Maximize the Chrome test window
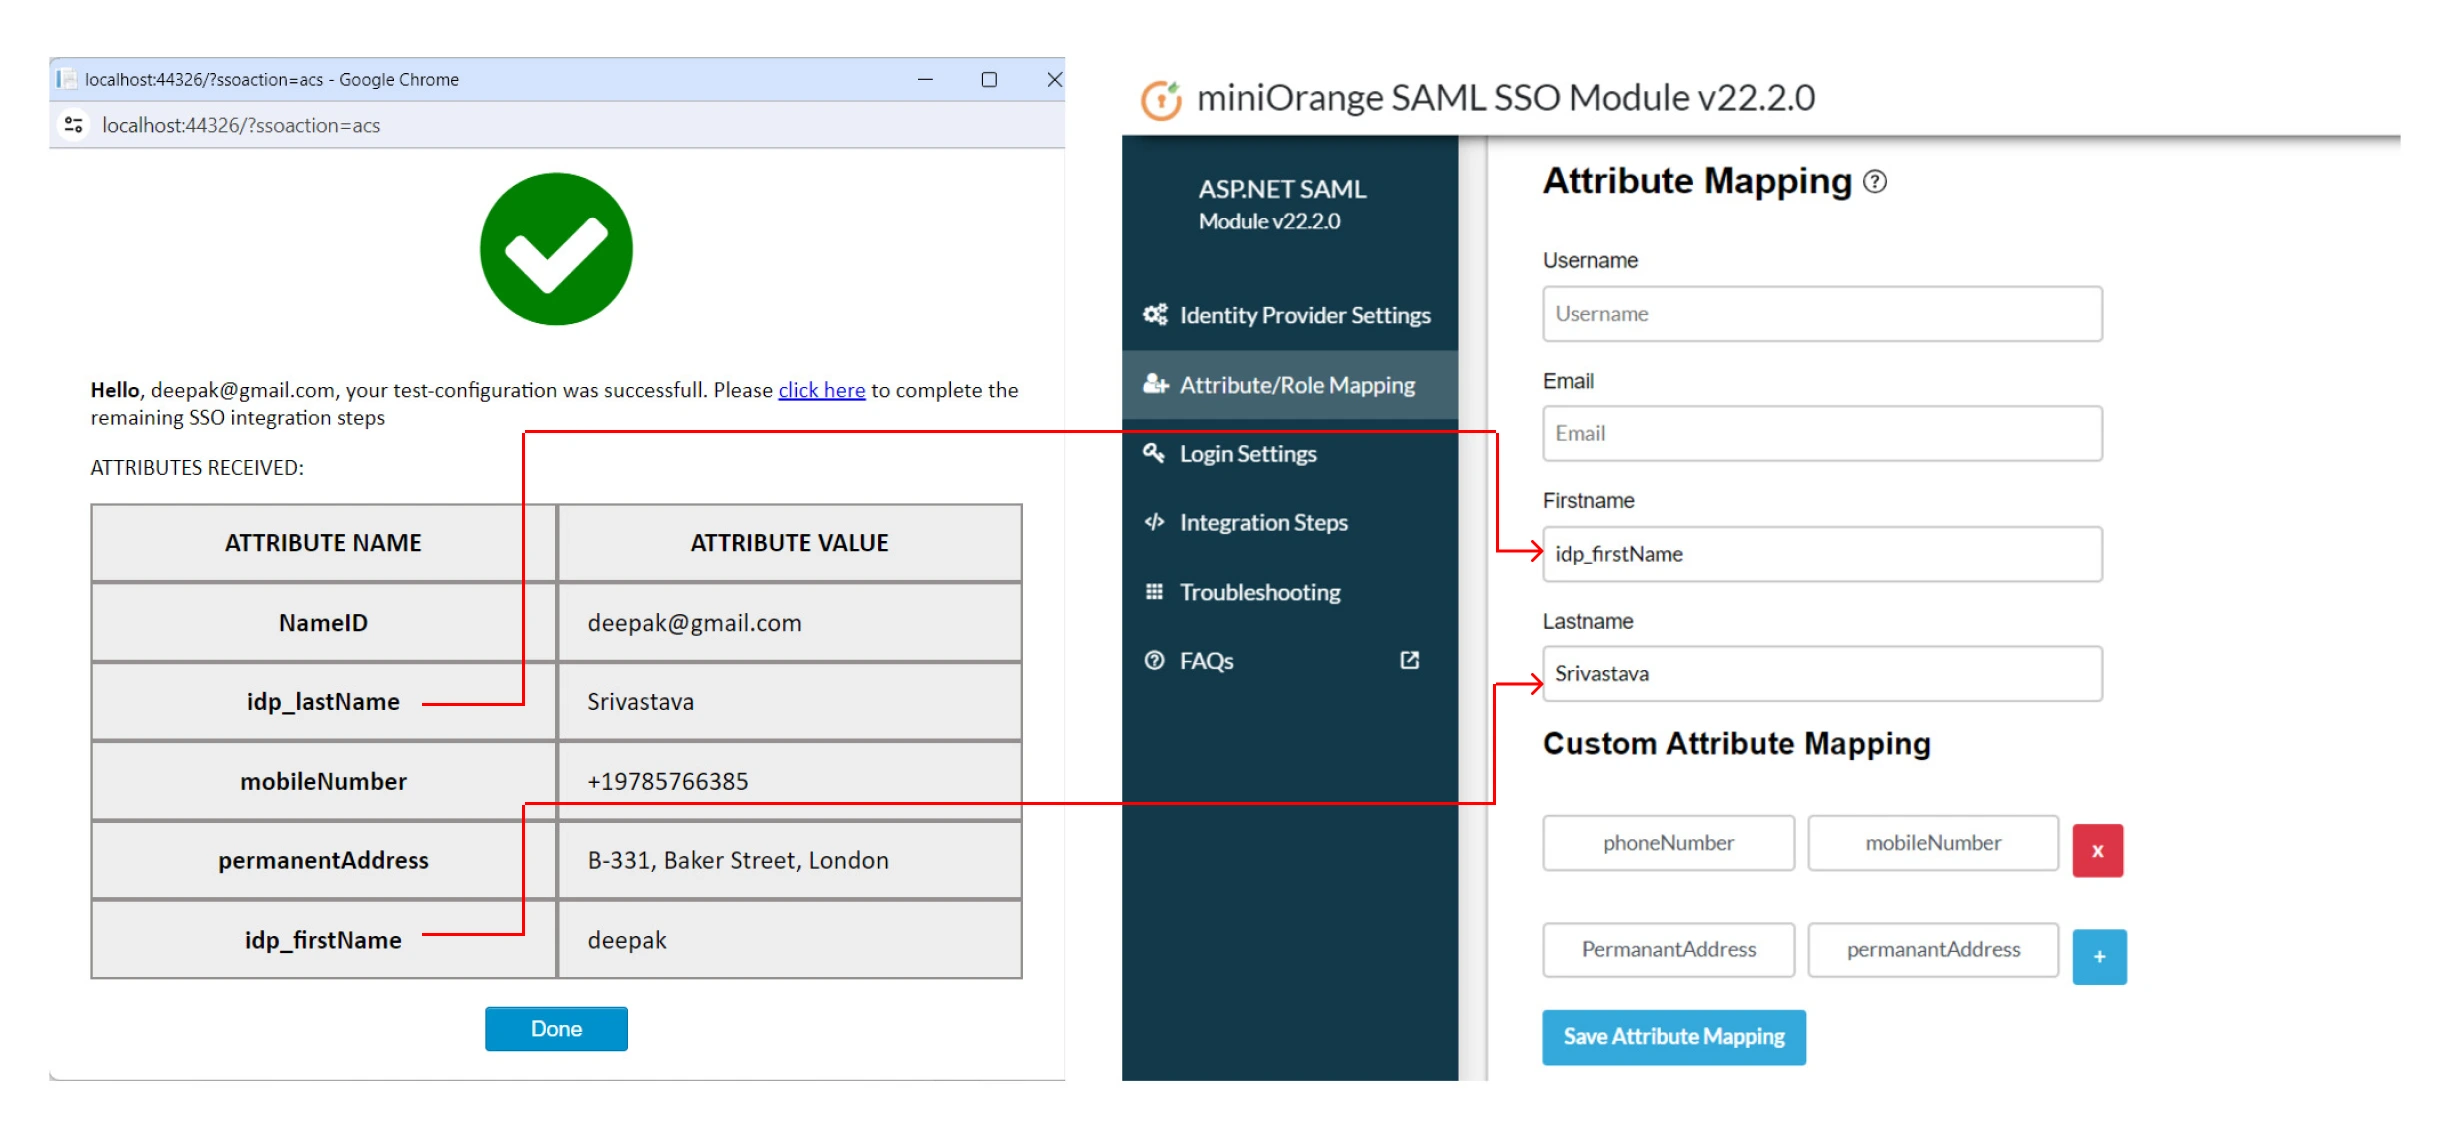 tap(989, 79)
